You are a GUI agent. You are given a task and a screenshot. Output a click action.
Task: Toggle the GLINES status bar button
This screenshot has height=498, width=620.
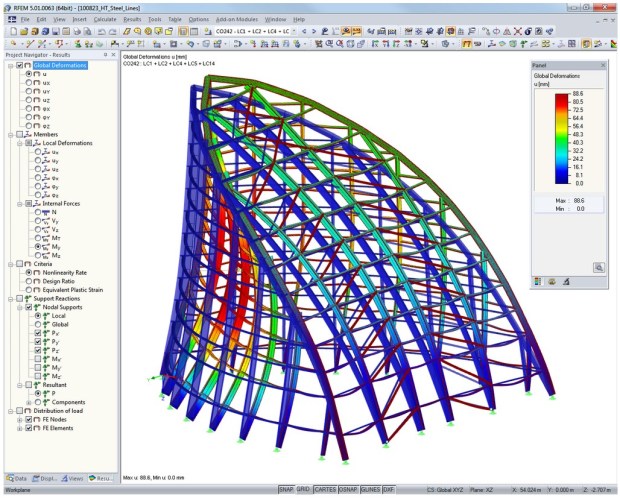[x=371, y=490]
